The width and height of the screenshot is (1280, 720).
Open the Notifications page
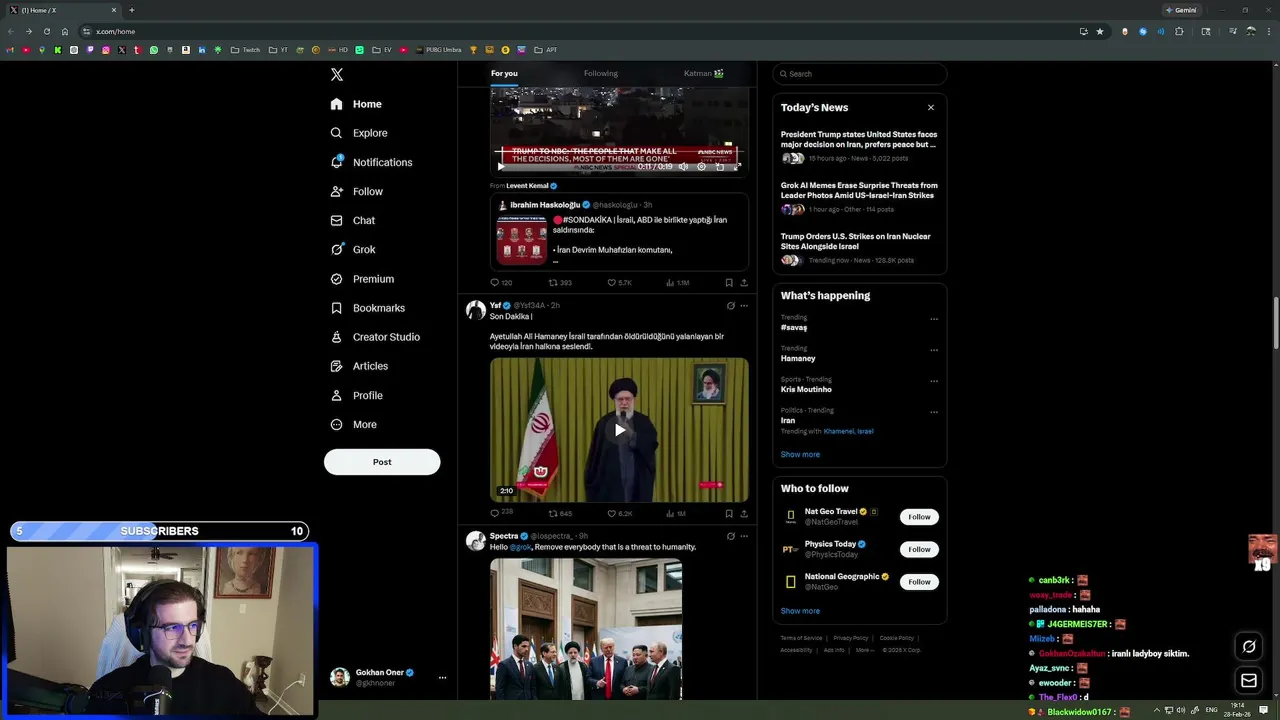click(x=371, y=162)
